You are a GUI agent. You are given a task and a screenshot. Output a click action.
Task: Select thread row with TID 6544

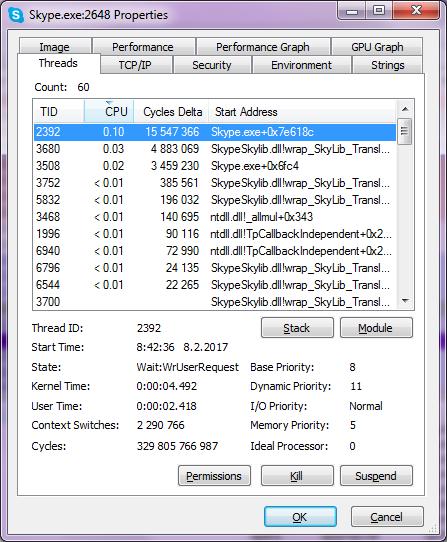click(215, 284)
